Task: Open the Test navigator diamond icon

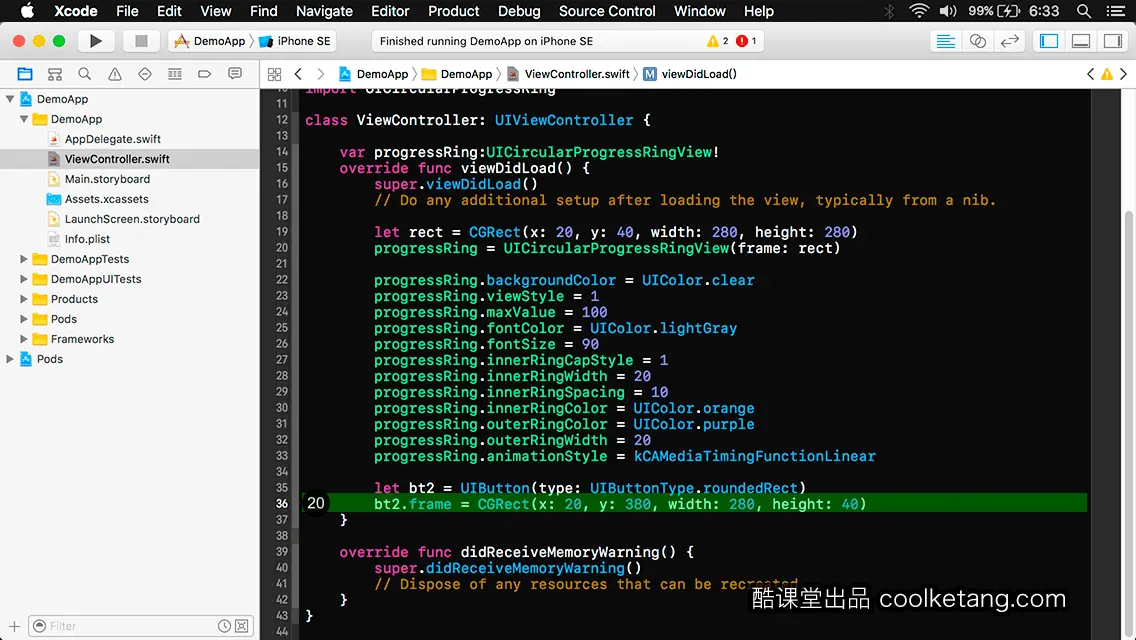Action: point(145,74)
